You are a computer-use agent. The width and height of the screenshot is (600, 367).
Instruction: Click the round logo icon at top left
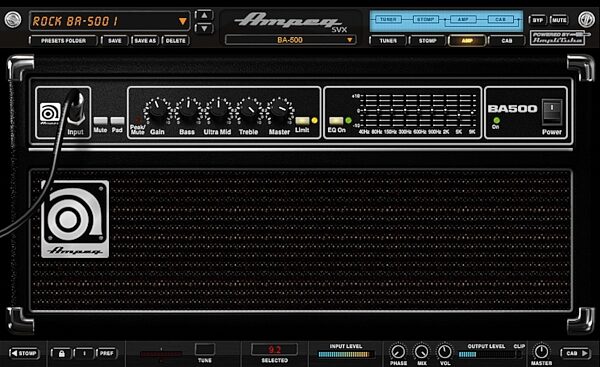click(13, 20)
